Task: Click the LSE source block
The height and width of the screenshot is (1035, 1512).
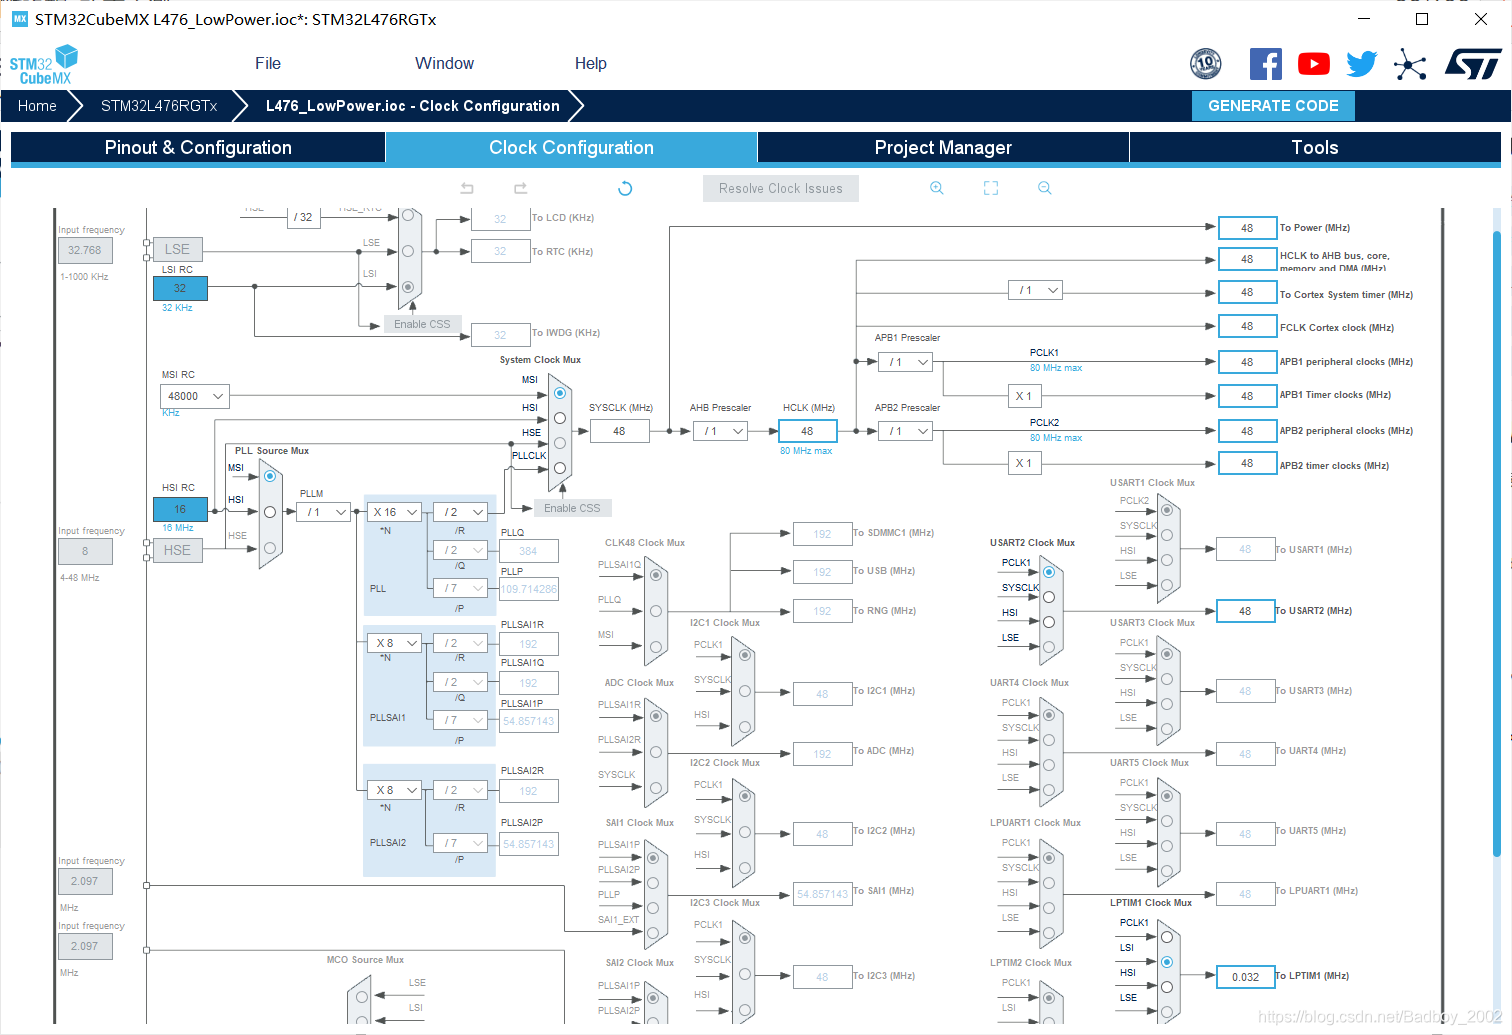Action: [x=177, y=249]
